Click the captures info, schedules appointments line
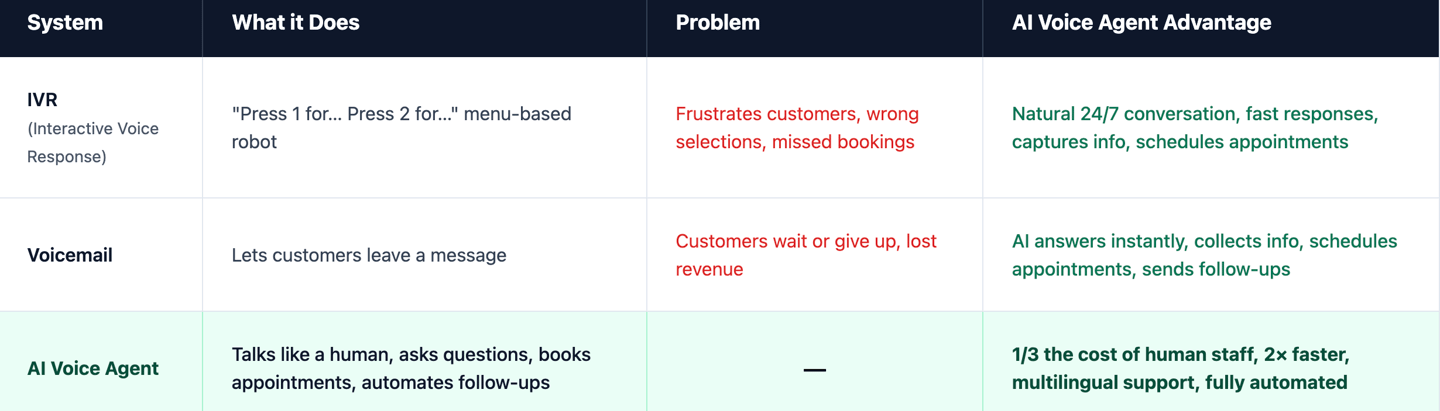Viewport: 1440px width, 411px height. point(1180,142)
